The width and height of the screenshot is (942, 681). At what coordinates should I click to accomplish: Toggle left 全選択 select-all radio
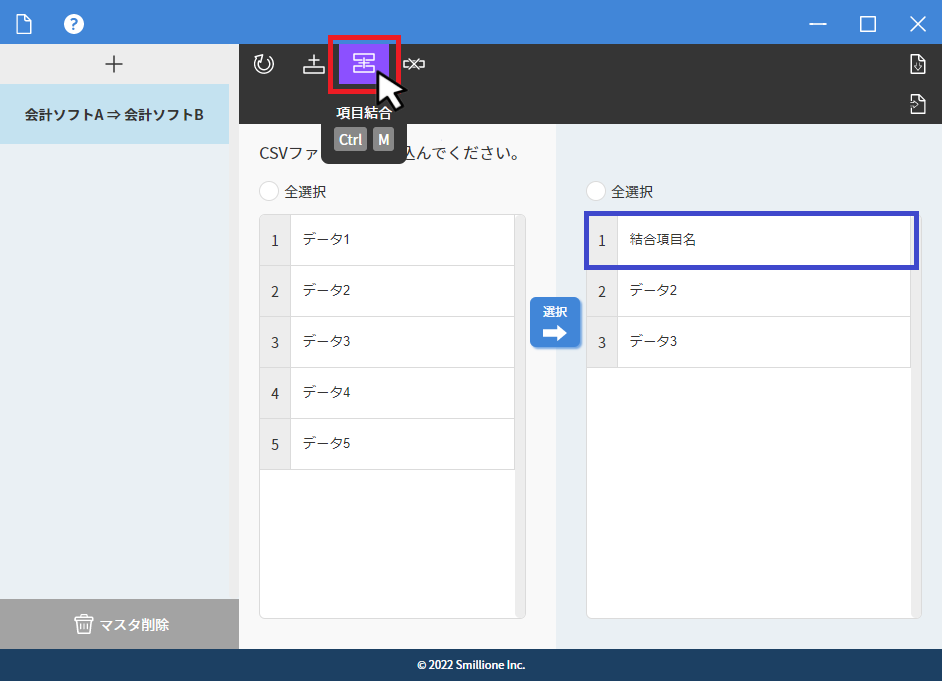tap(269, 191)
